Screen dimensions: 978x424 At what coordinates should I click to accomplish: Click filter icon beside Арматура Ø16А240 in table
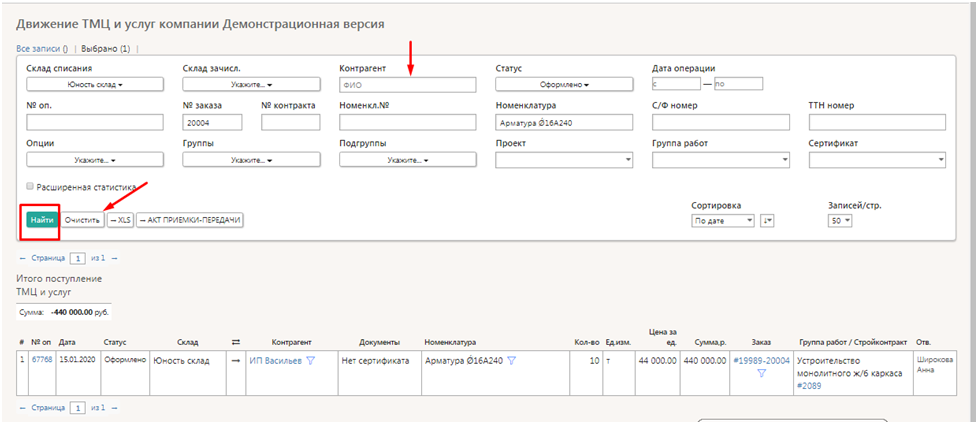tap(511, 361)
